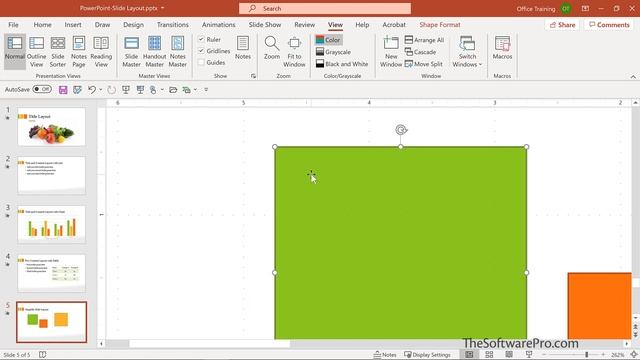Image resolution: width=640 pixels, height=360 pixels.
Task: Save the presentation from Quick Access Toolbar
Action: click(63, 90)
